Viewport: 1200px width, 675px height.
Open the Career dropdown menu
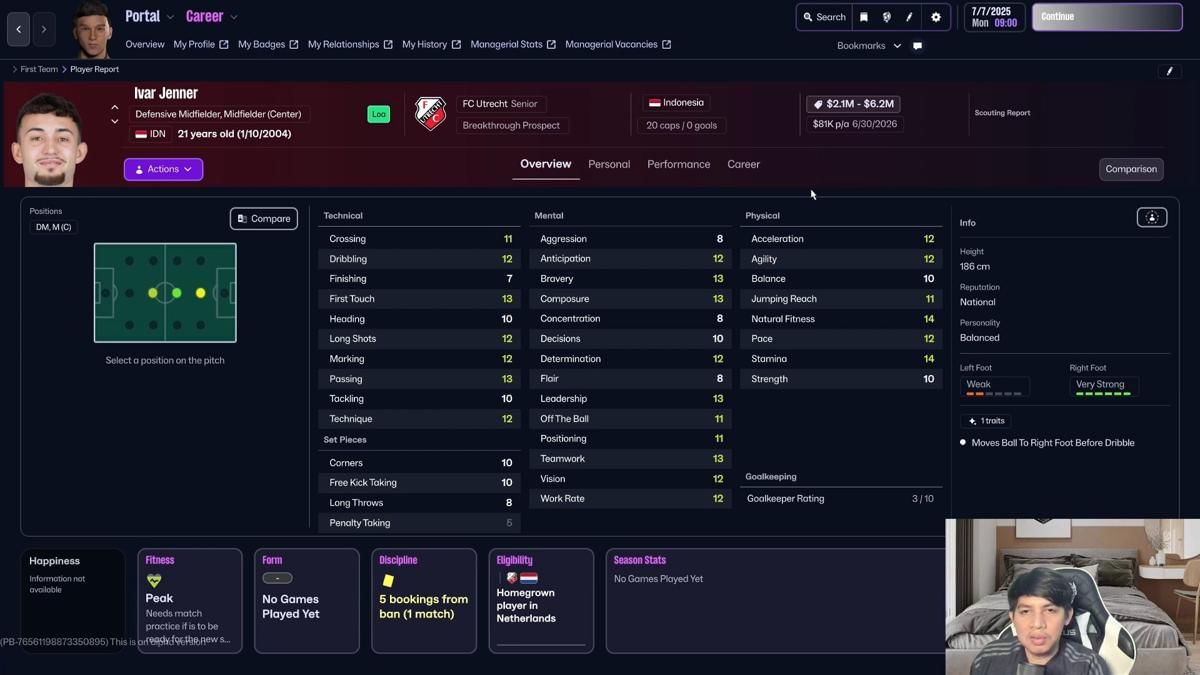tap(211, 17)
